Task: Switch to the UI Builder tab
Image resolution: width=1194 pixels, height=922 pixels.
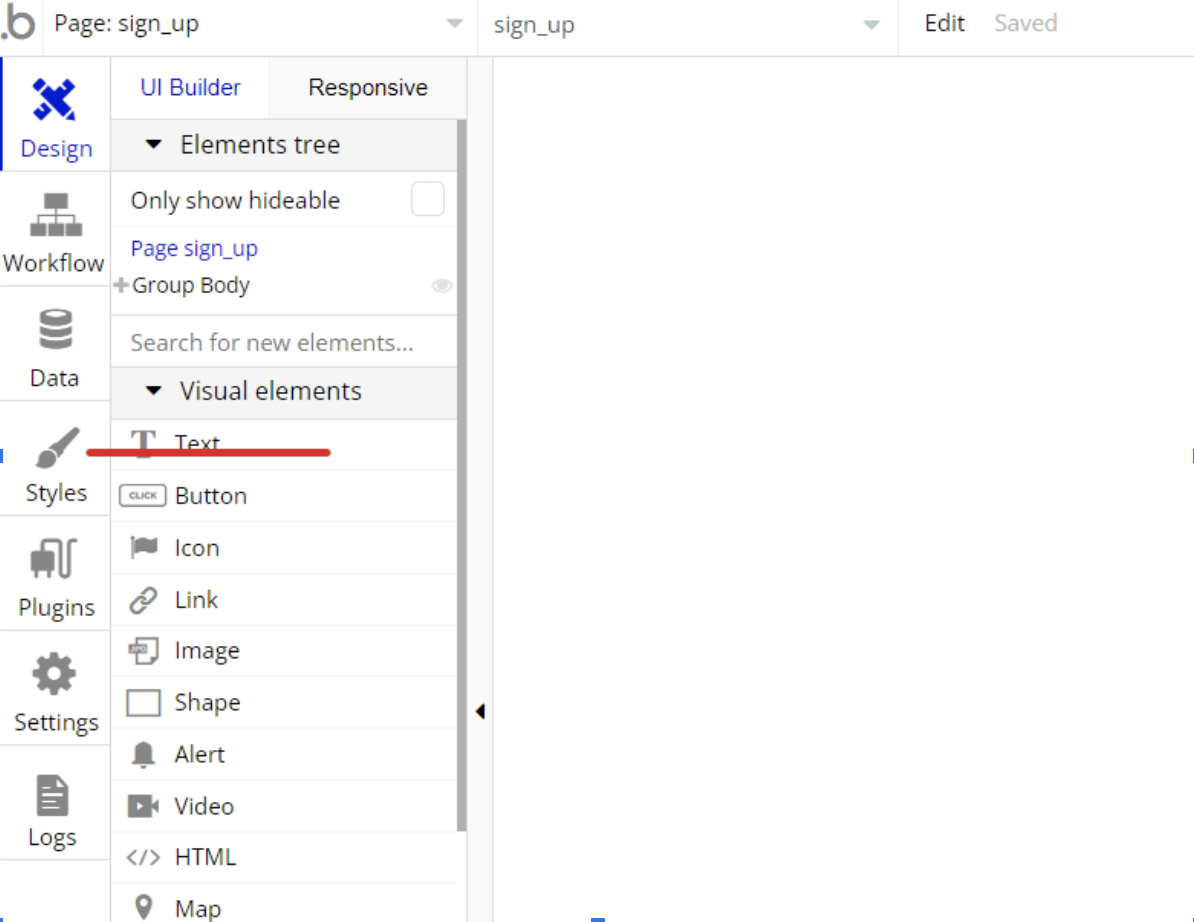Action: (190, 88)
